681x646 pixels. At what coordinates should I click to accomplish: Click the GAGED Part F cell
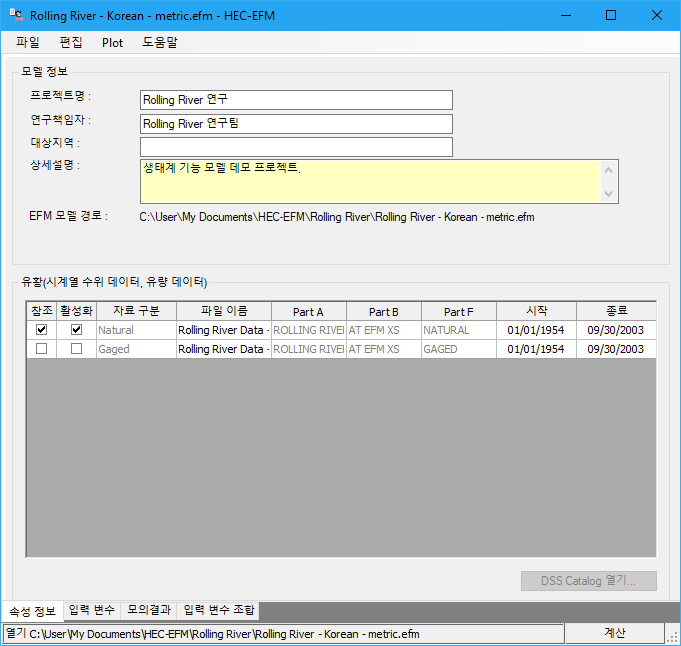click(x=459, y=349)
